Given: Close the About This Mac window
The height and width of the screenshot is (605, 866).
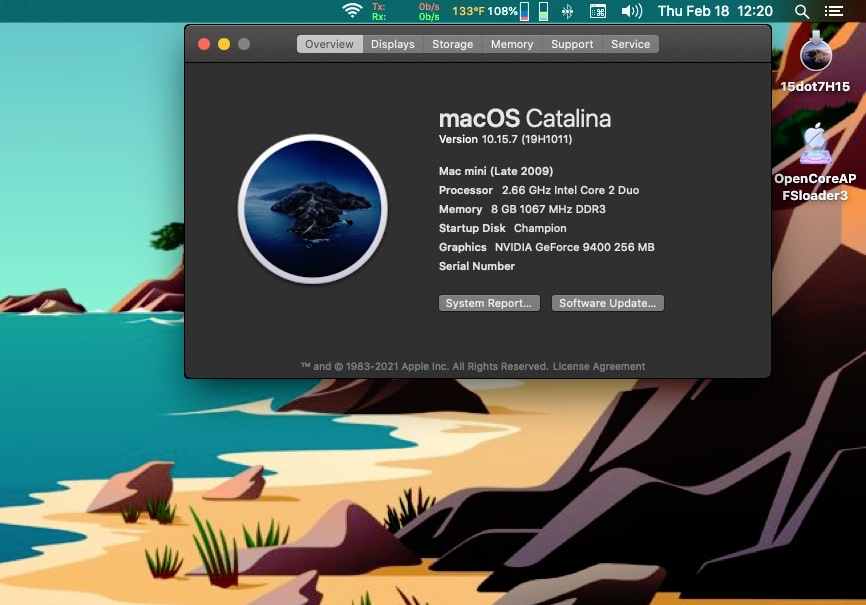Looking at the screenshot, I should coord(204,44).
